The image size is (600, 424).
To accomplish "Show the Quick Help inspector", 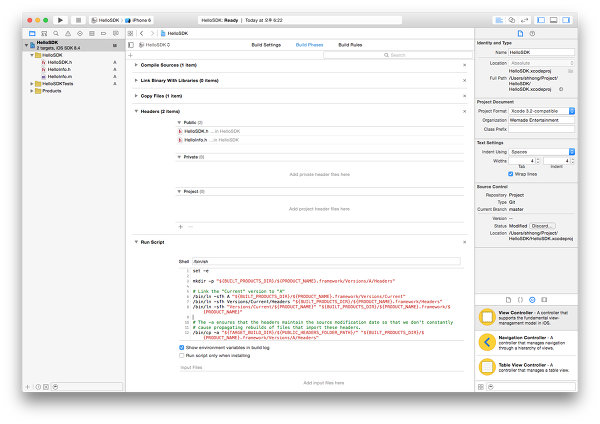I will tap(532, 34).
